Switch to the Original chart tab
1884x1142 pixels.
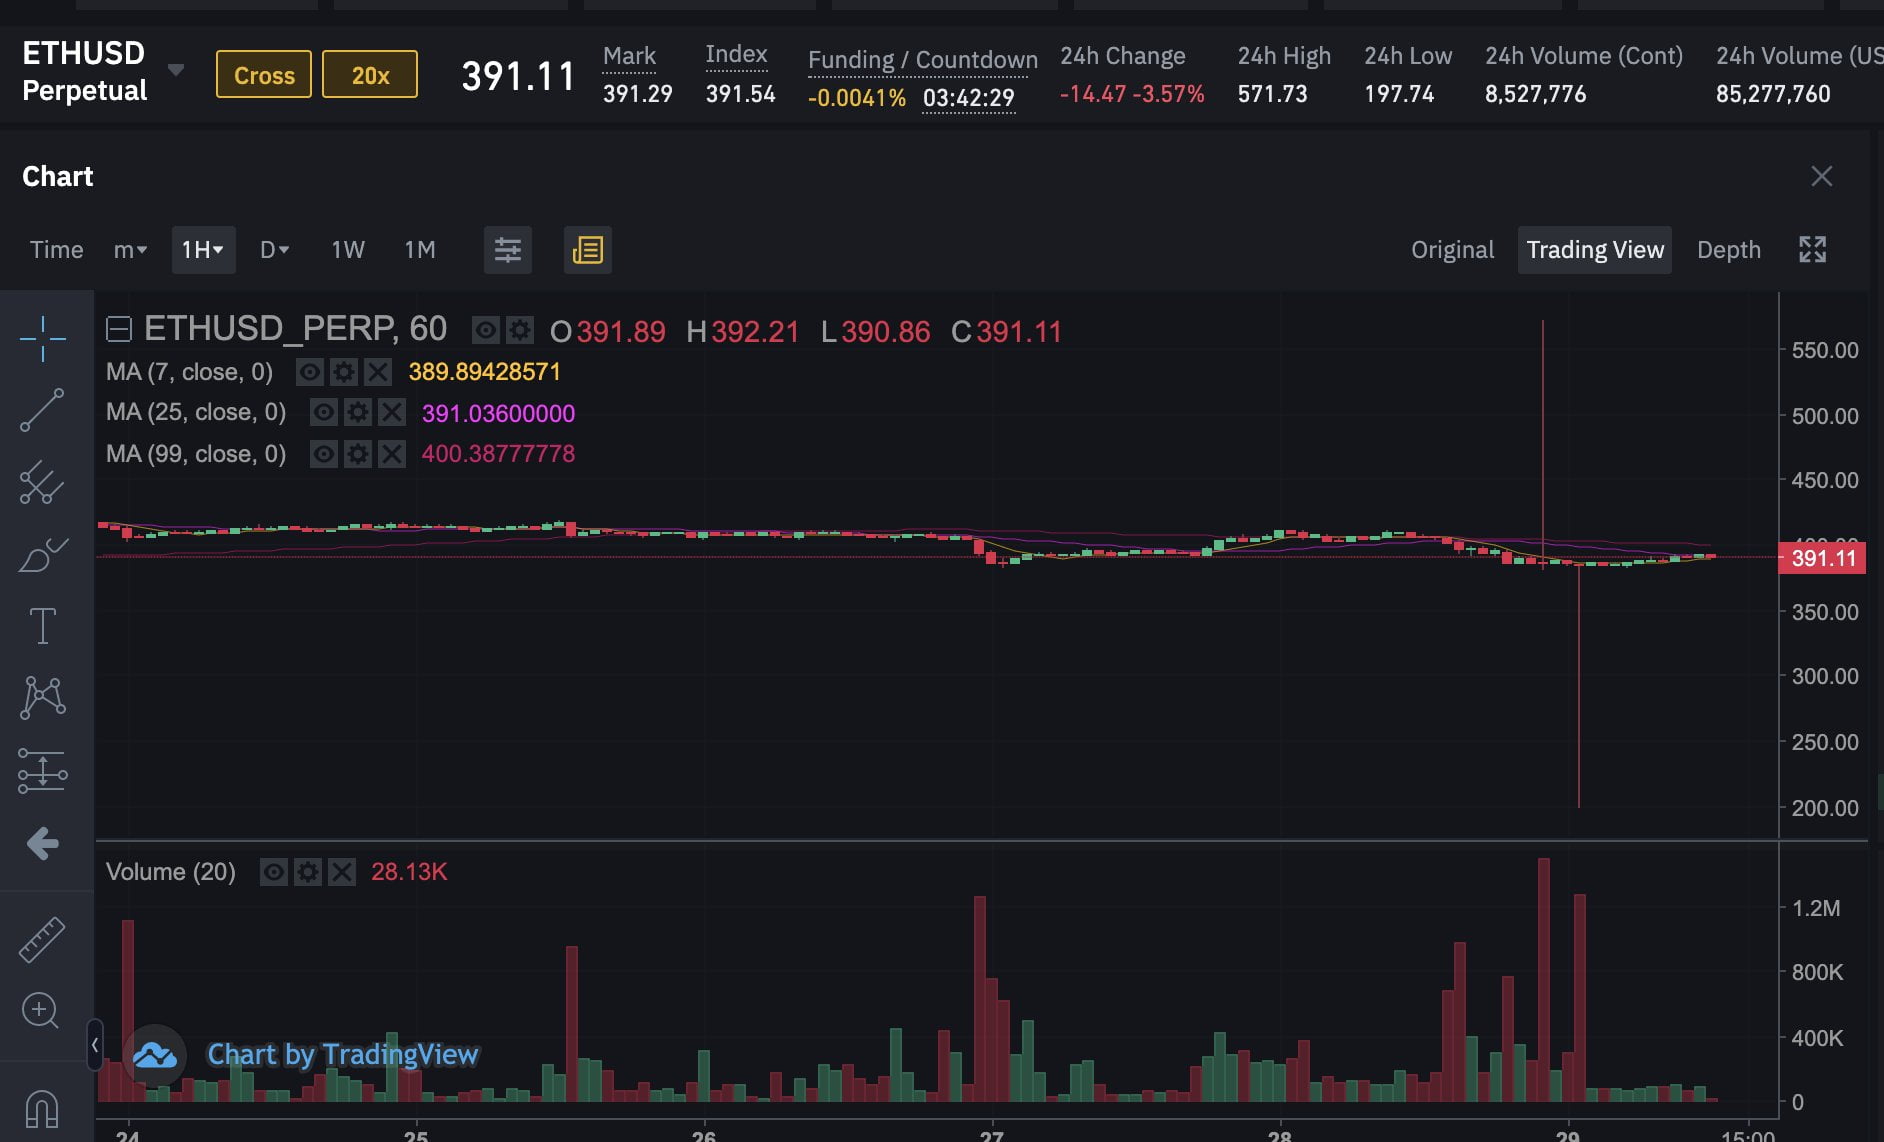(1452, 250)
